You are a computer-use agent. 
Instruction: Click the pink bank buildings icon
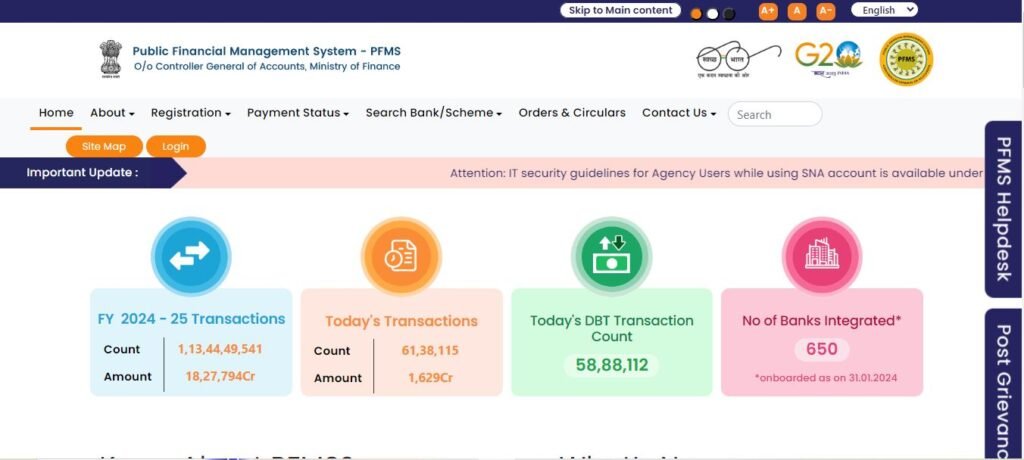point(822,256)
